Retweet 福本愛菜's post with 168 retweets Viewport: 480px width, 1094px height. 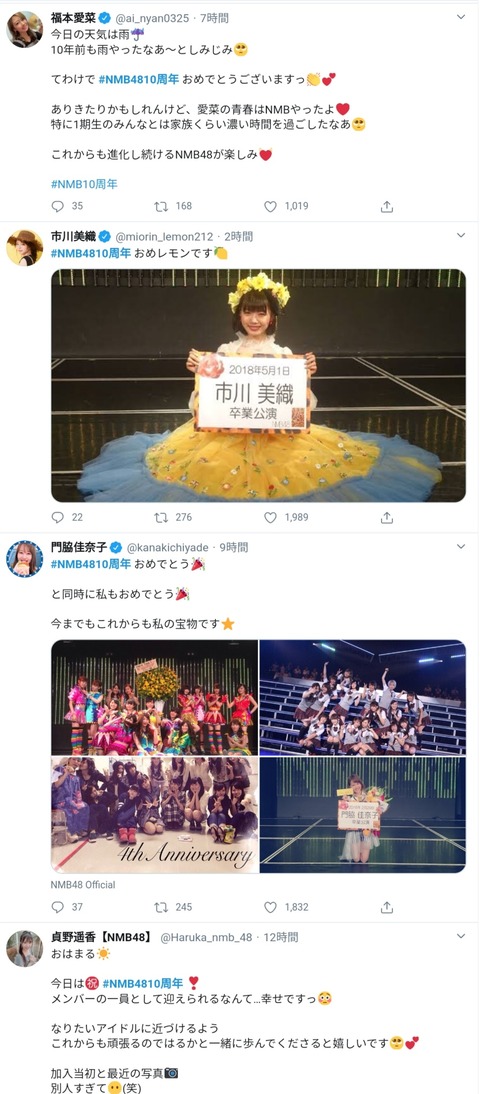[160, 207]
